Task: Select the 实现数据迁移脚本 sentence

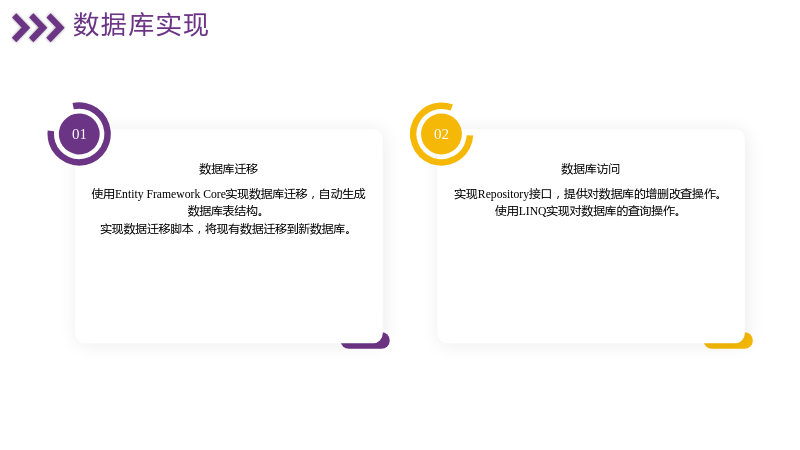Action: point(227,229)
